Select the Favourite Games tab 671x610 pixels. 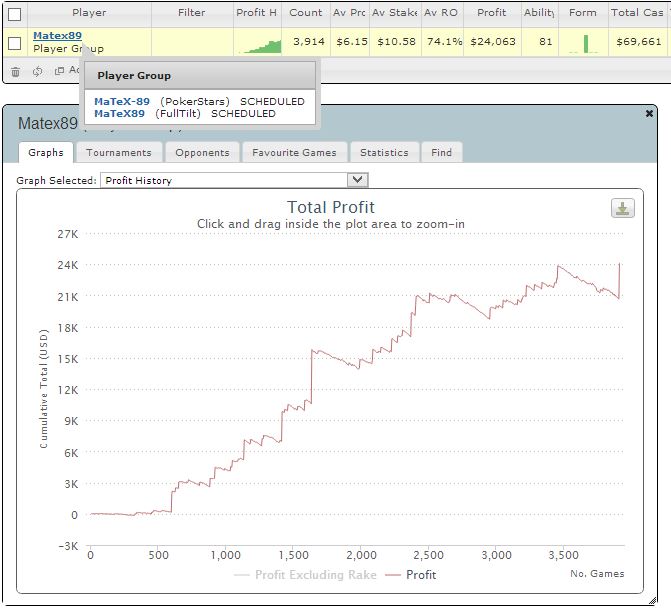tap(294, 152)
